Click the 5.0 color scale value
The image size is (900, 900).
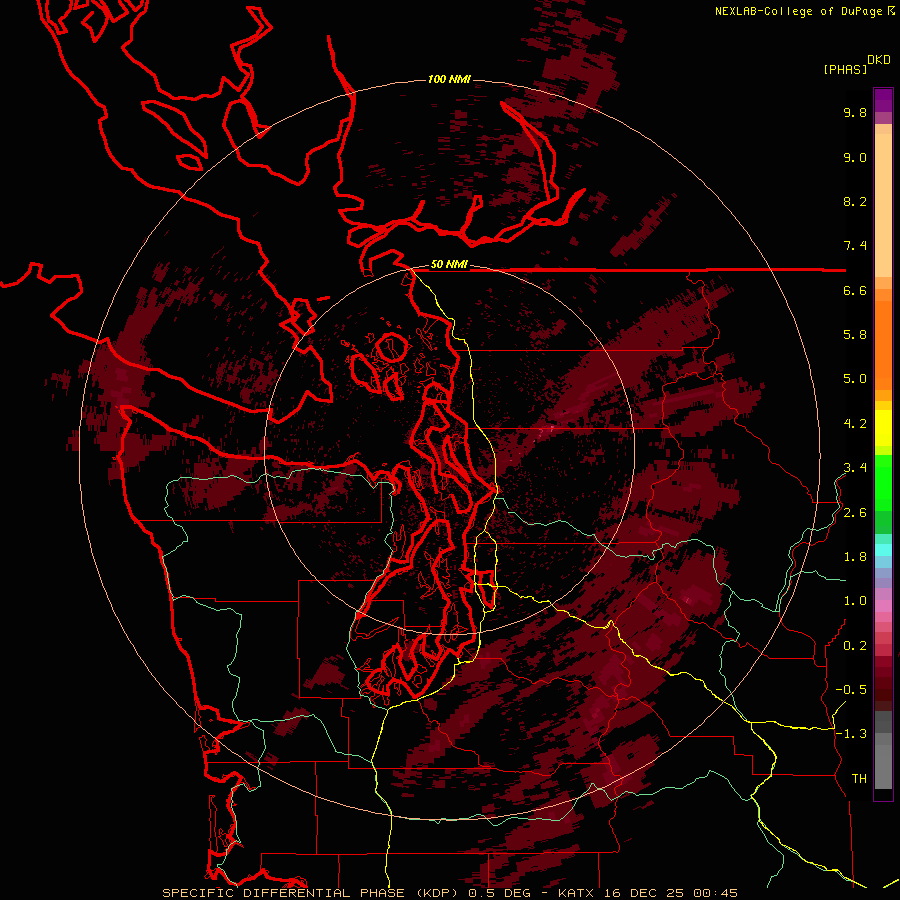click(x=855, y=379)
